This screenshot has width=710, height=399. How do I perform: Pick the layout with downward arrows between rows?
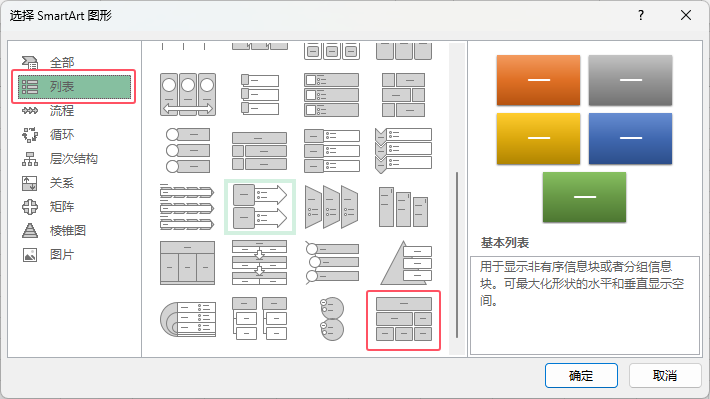(259, 263)
